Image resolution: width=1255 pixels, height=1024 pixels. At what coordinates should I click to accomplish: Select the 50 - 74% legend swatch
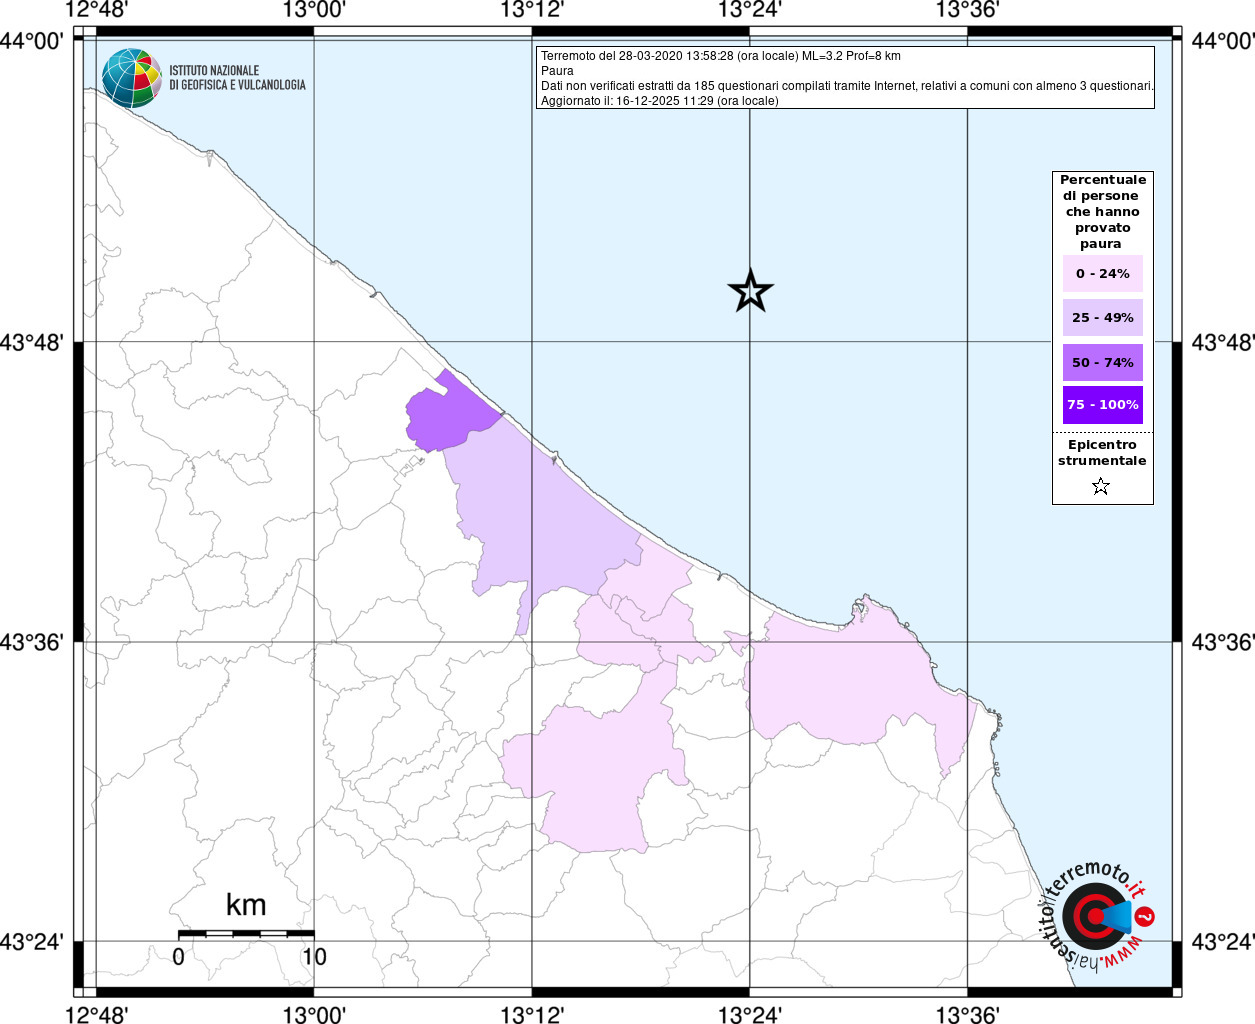point(1102,362)
